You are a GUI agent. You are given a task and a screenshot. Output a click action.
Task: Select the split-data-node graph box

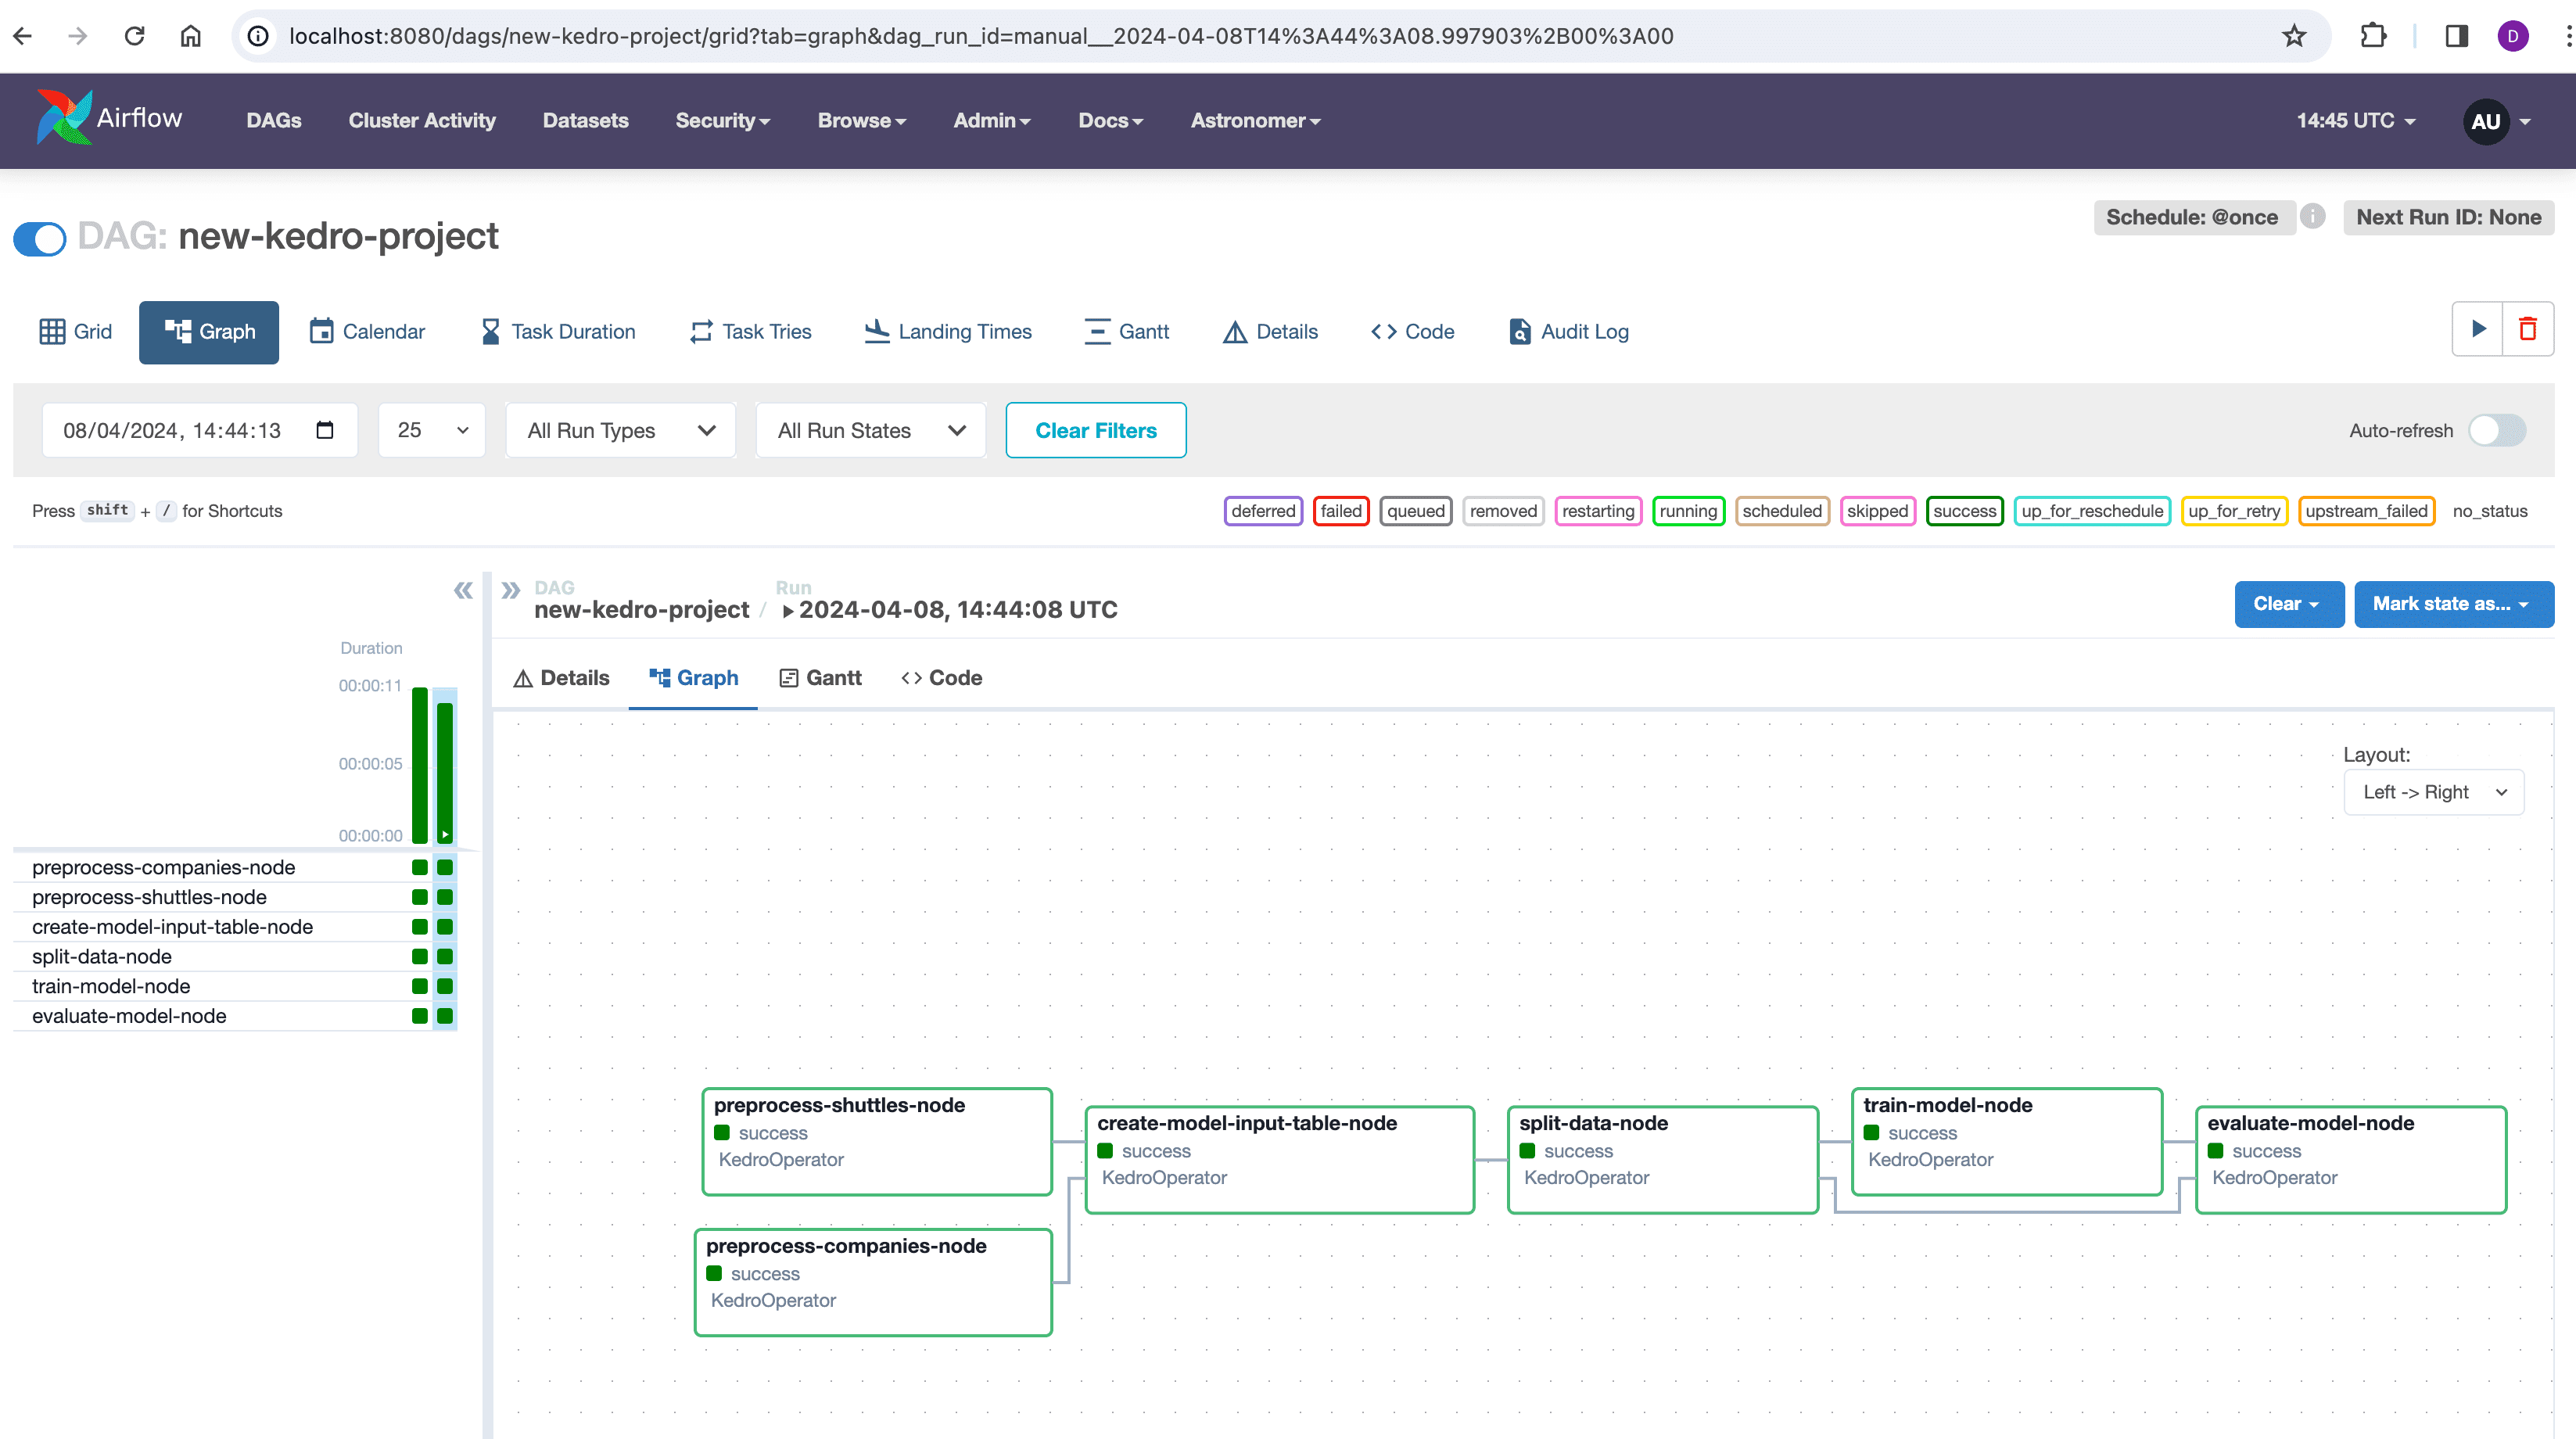point(1662,1159)
